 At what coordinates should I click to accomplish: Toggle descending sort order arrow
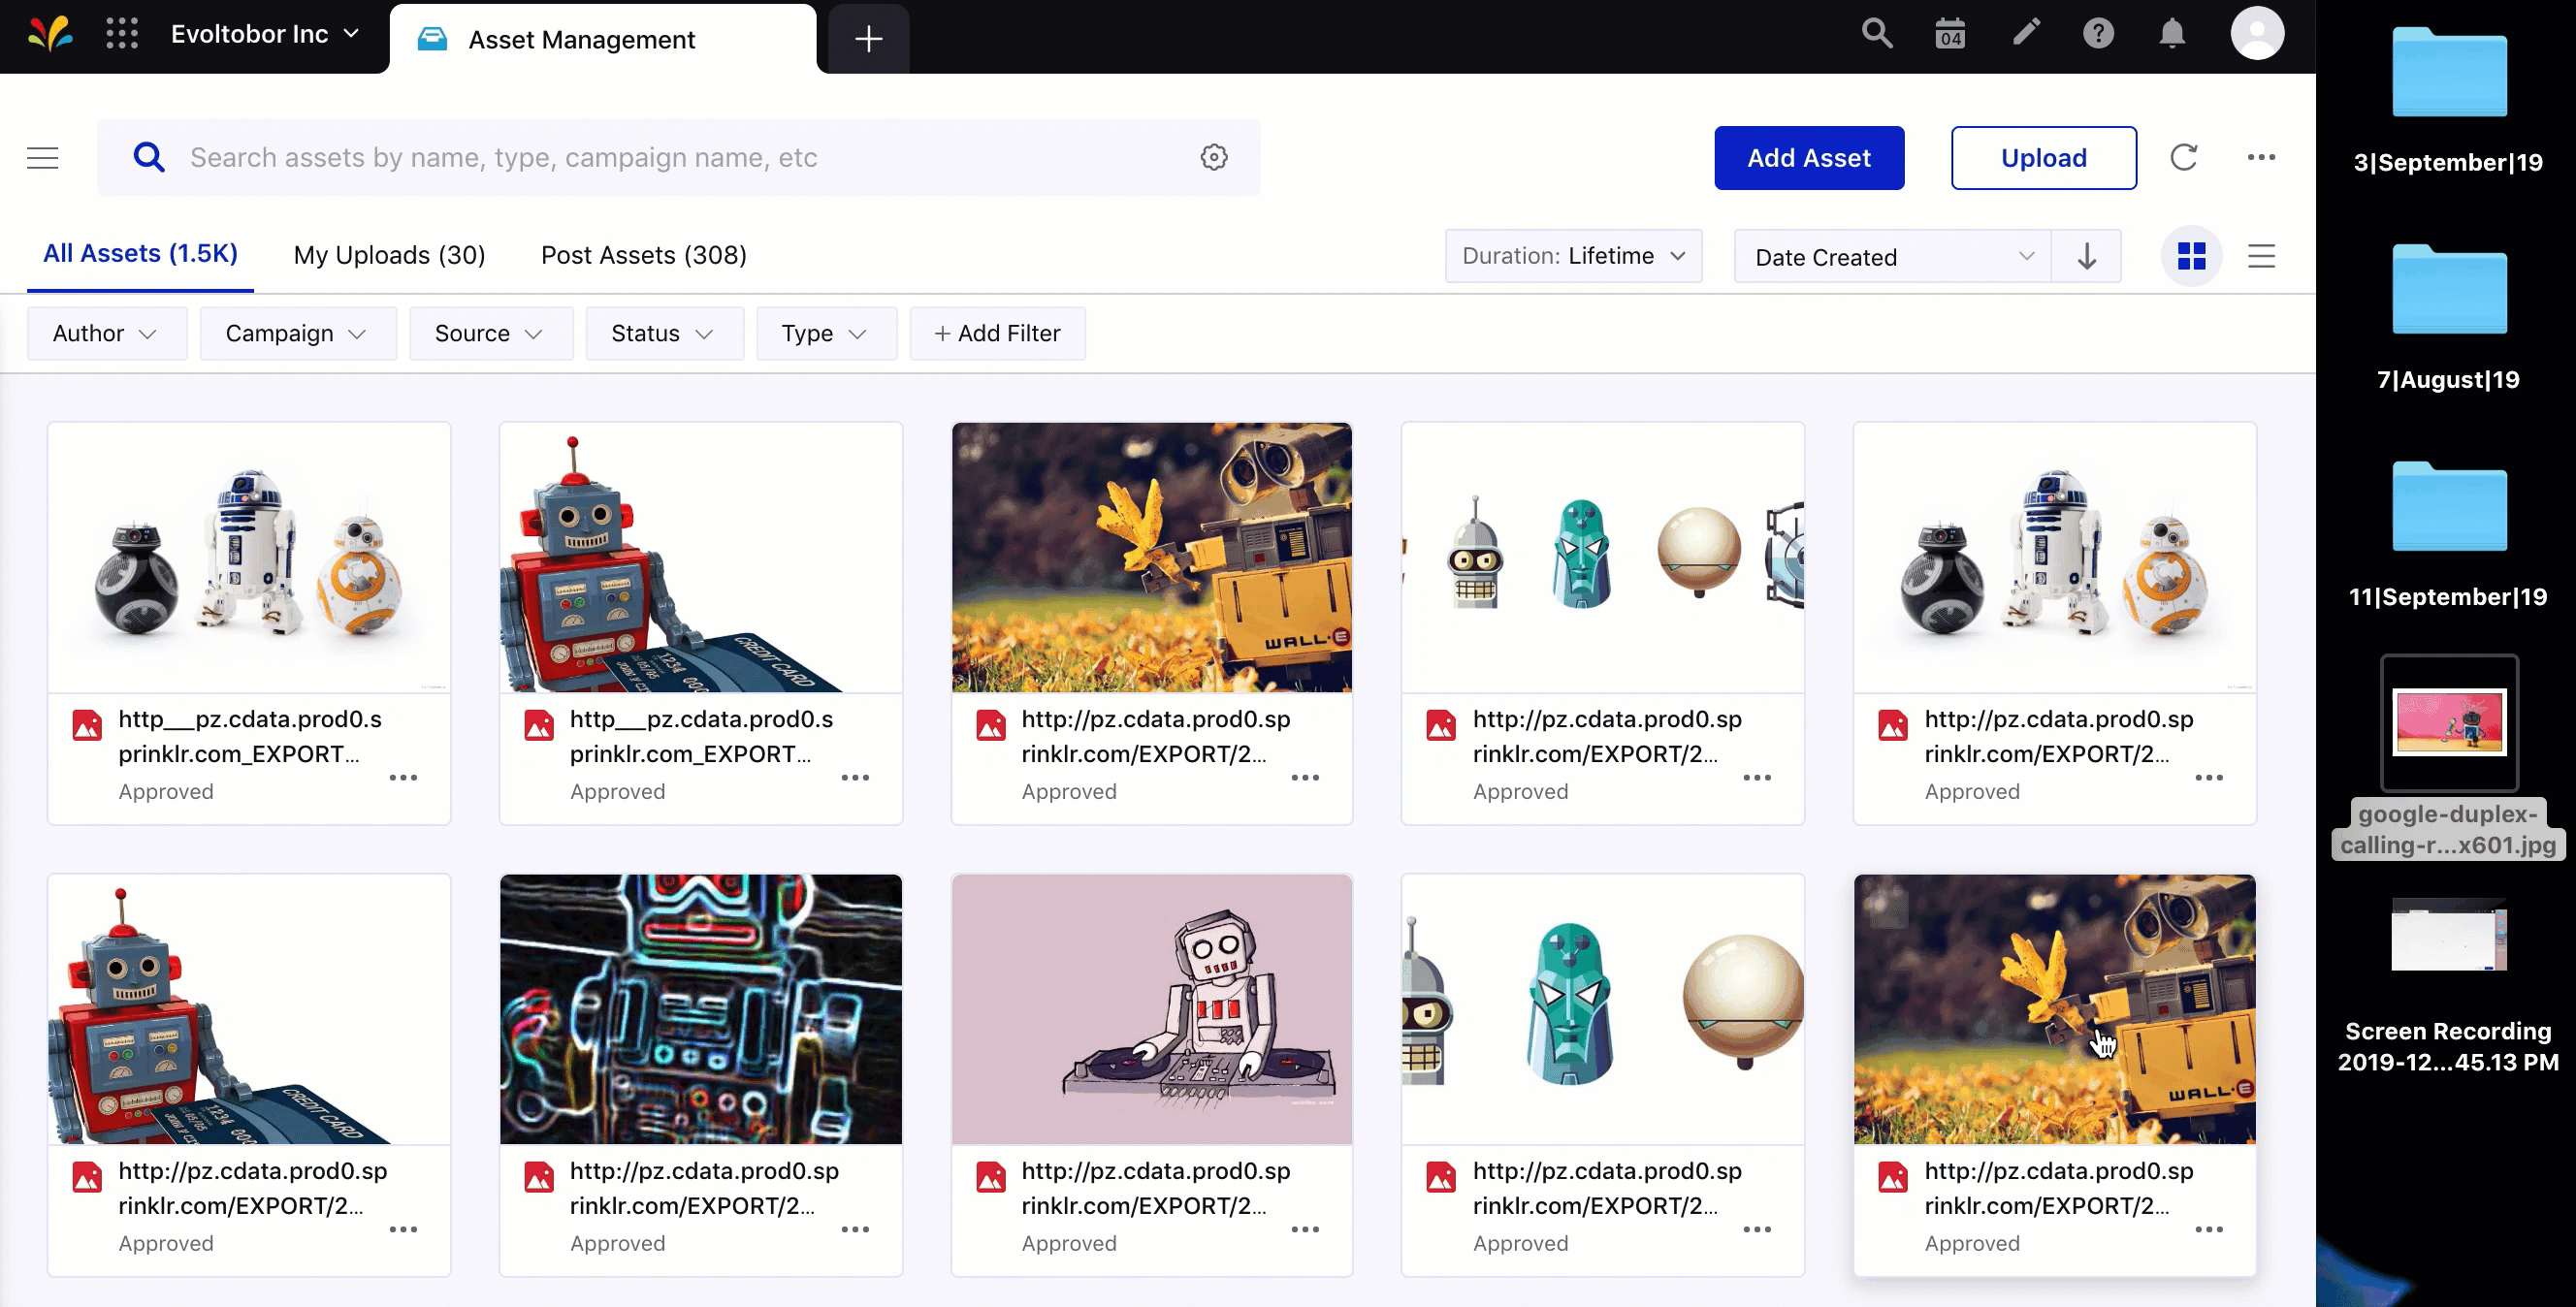point(2086,257)
